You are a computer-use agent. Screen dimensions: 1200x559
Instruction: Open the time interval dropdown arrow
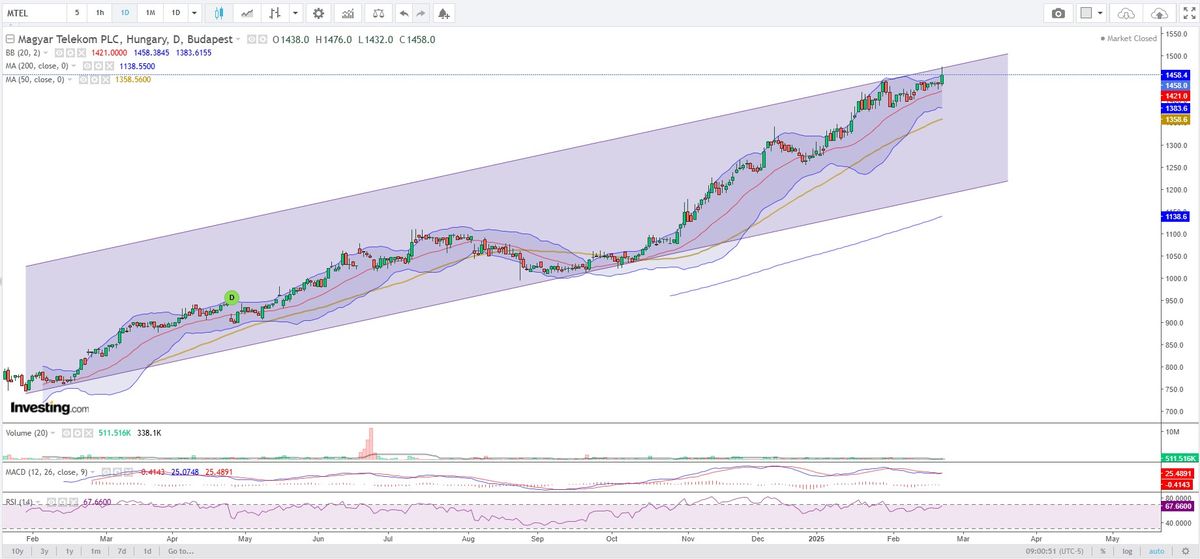point(194,13)
